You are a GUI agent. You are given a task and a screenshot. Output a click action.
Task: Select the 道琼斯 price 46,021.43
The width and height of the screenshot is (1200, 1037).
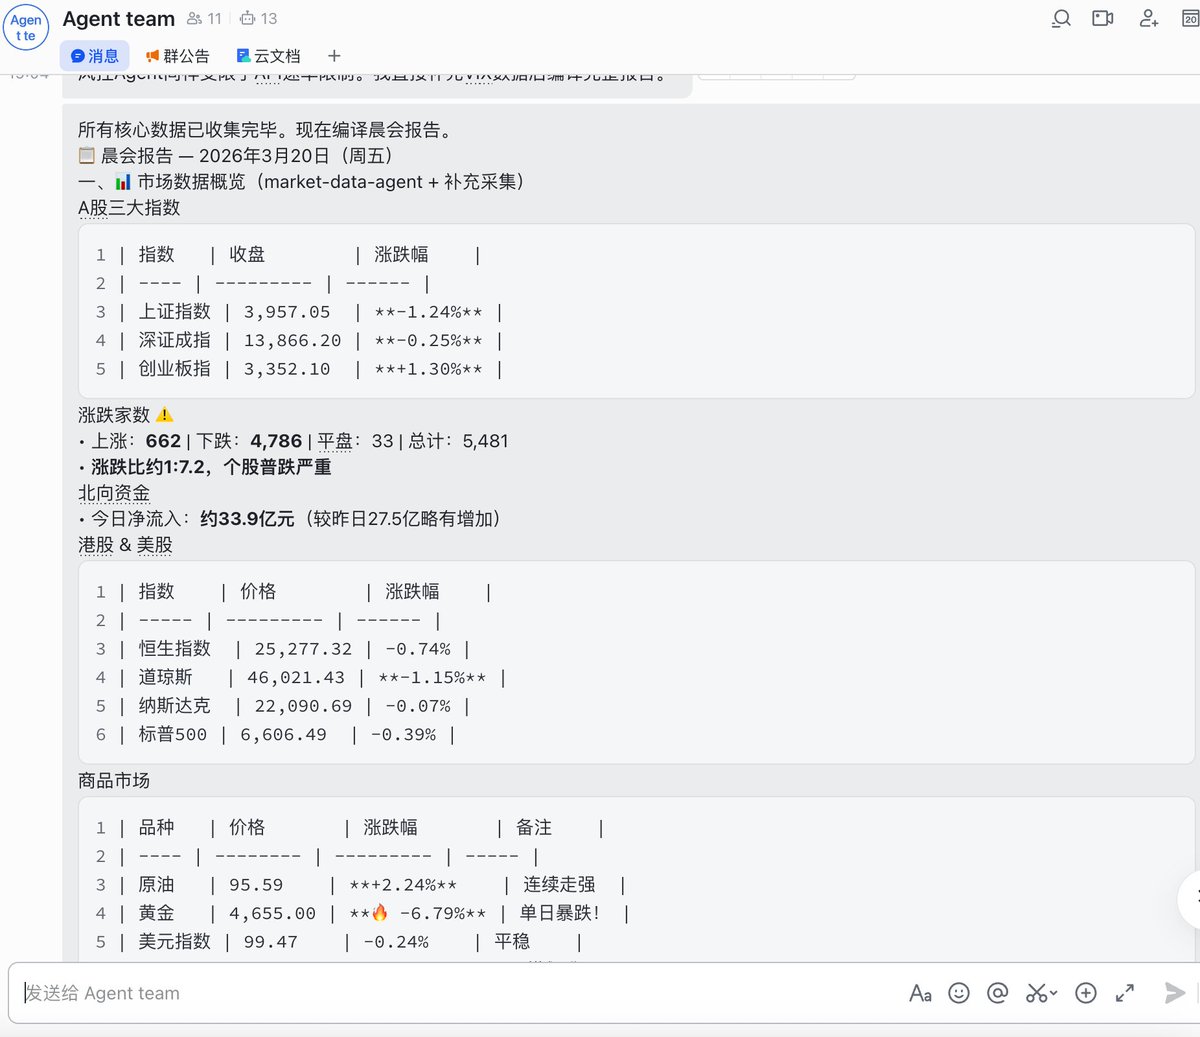click(x=296, y=678)
